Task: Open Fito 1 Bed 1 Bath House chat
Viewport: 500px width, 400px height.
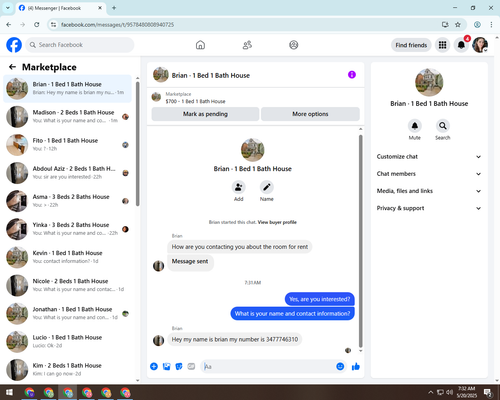Action: [67, 145]
